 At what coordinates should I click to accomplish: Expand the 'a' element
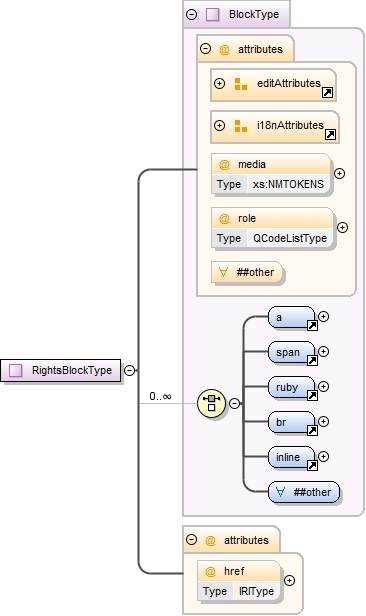(x=323, y=317)
